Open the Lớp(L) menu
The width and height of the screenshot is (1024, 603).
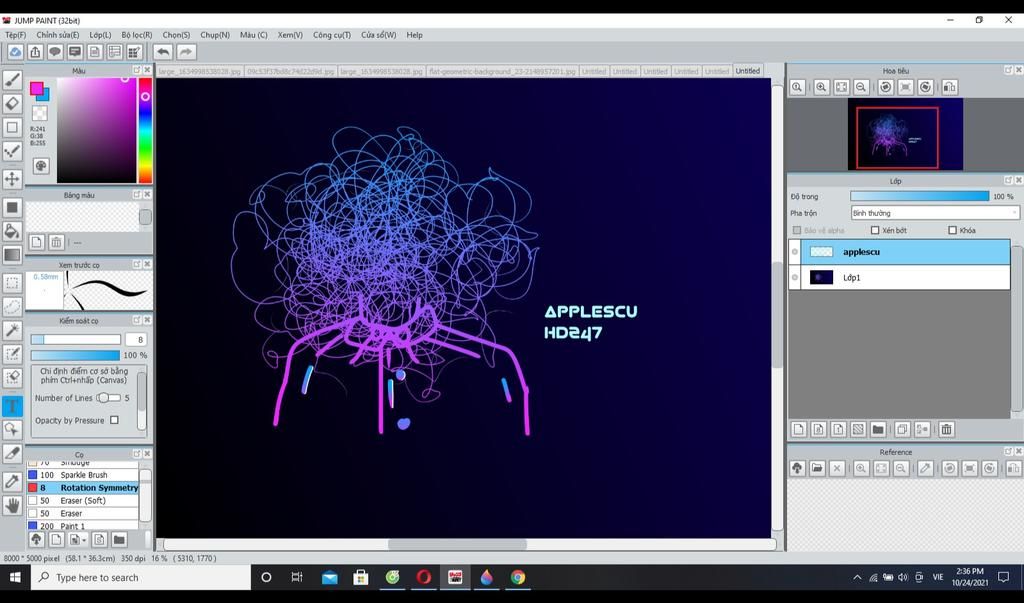pyautogui.click(x=100, y=35)
